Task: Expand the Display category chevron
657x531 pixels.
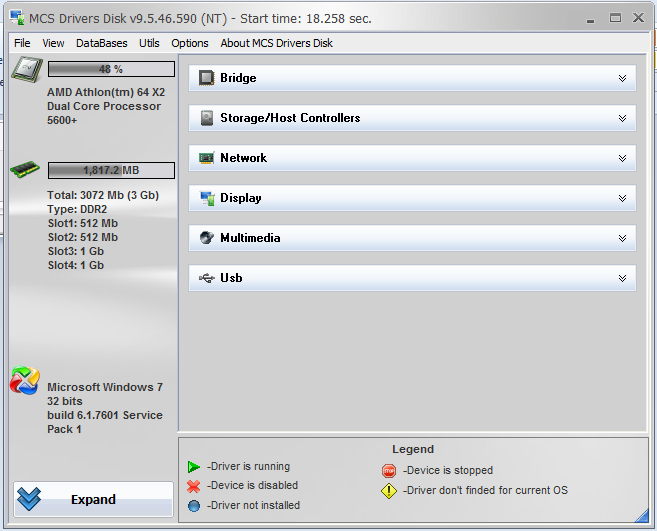Action: tap(622, 198)
